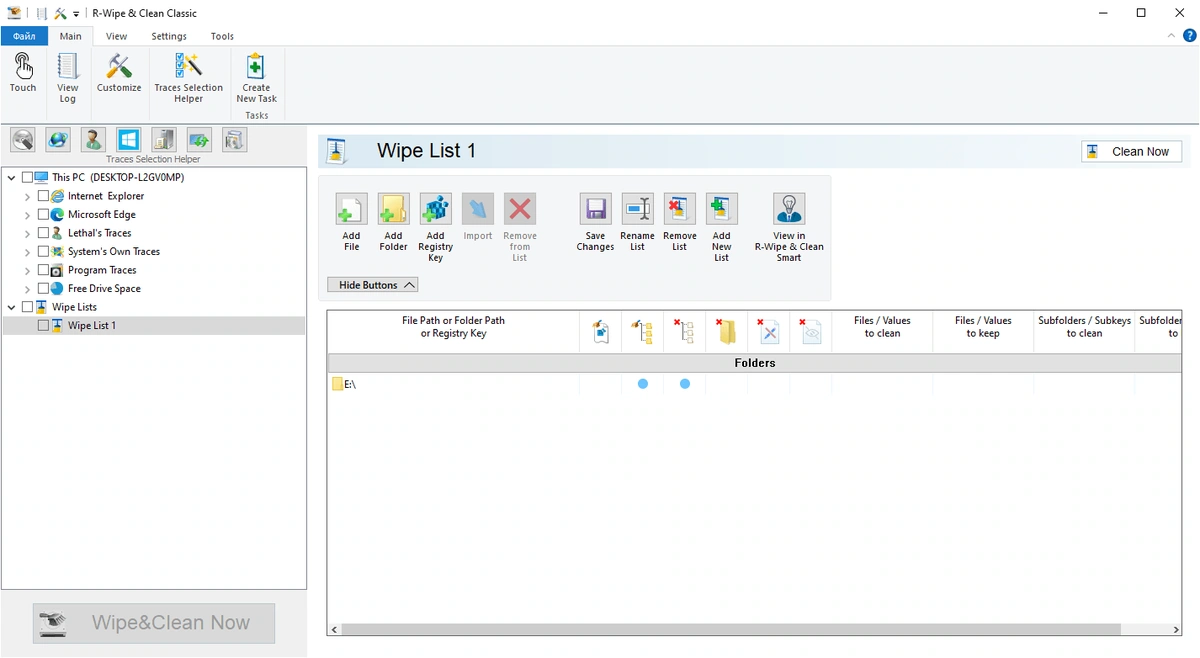
Task: Launch Traces Selection Helper from ribbon
Action: point(188,79)
